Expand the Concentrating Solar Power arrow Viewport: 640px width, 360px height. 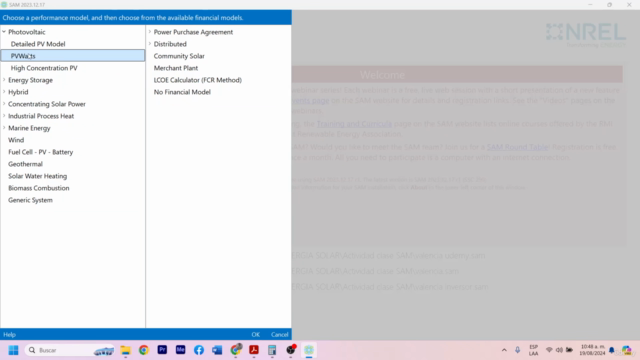4,104
